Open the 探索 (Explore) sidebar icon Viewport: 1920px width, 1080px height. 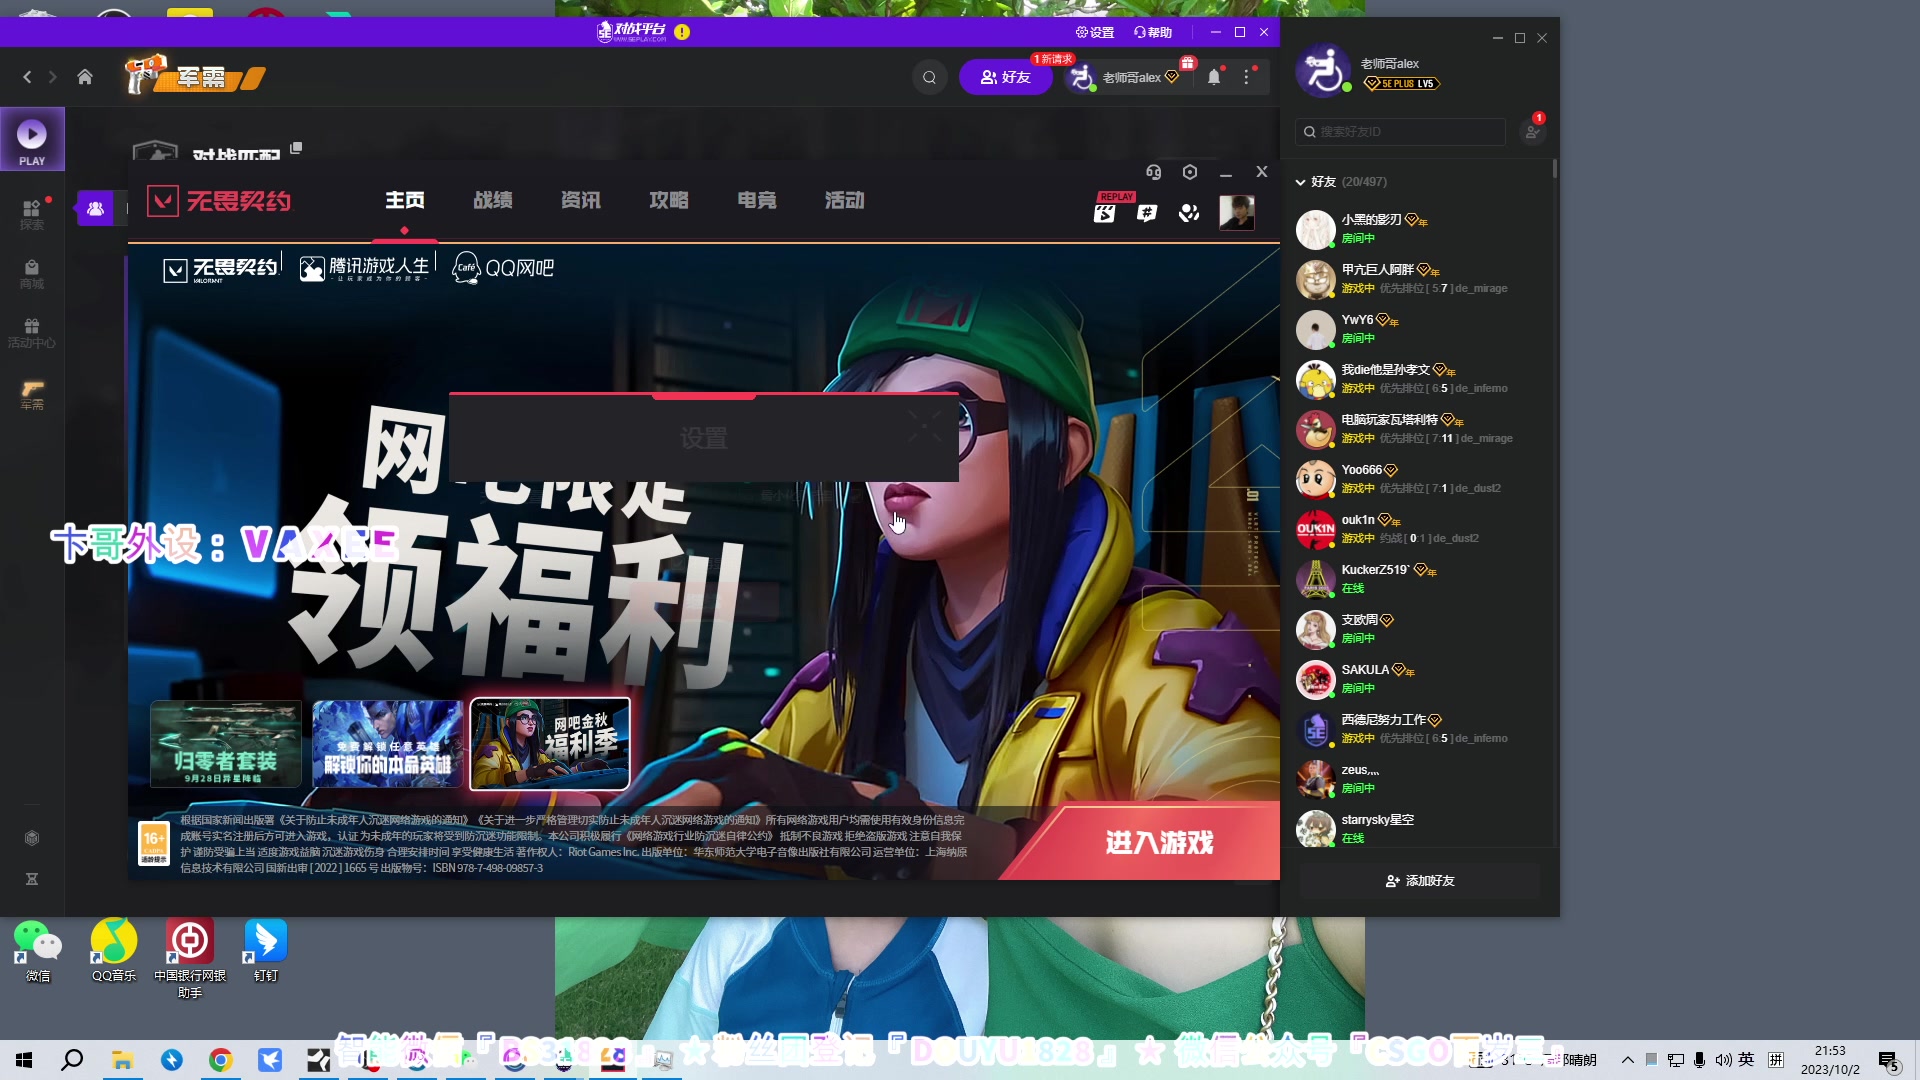tap(32, 214)
